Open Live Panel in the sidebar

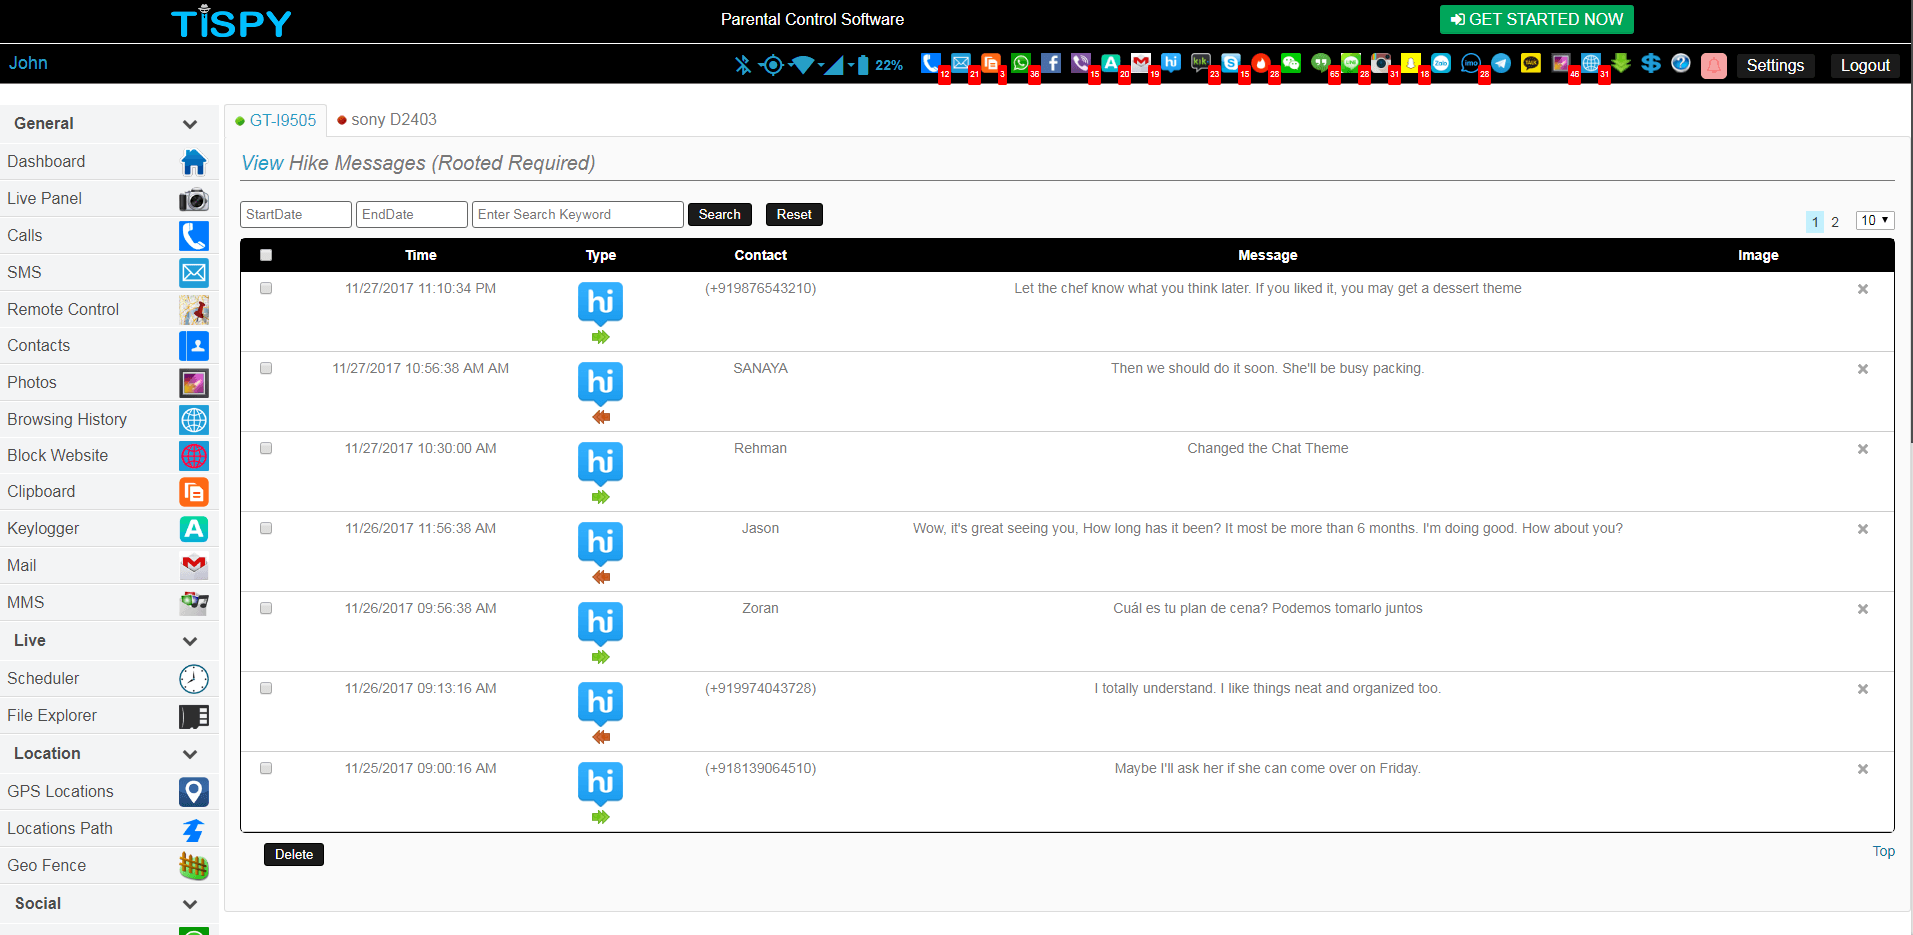[109, 199]
